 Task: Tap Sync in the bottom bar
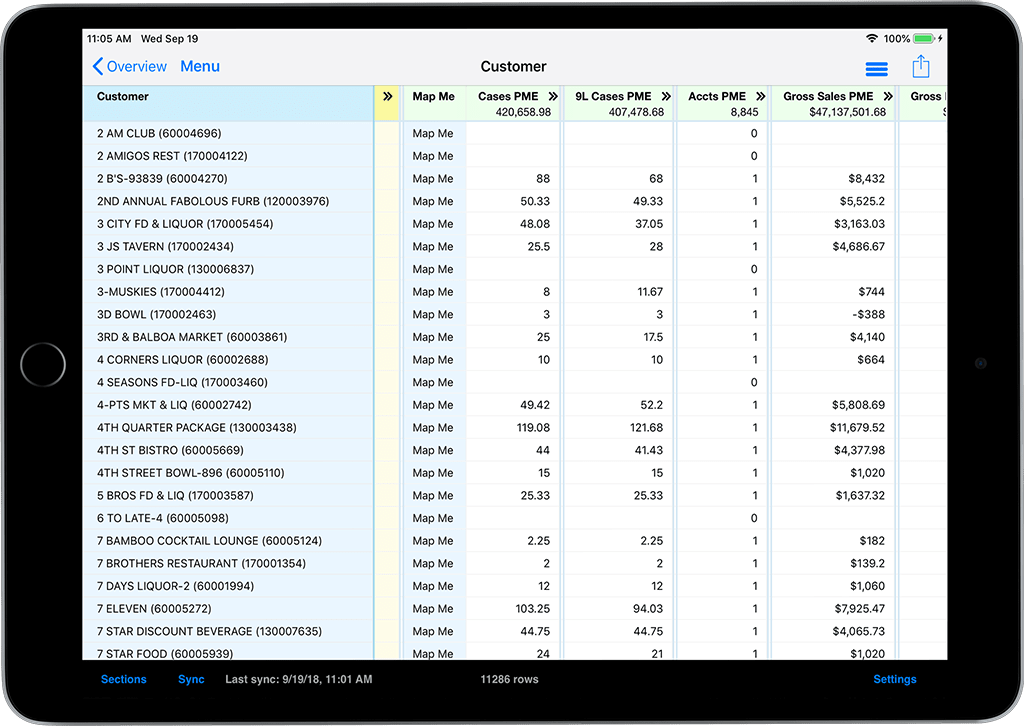coord(191,679)
